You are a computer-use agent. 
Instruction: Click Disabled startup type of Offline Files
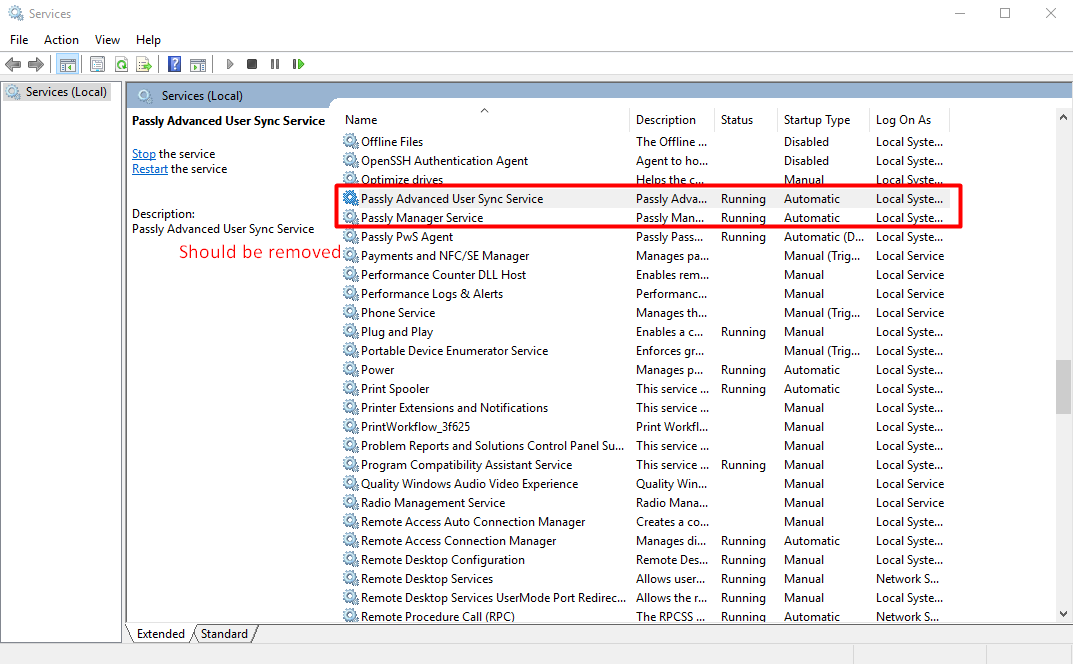(806, 142)
